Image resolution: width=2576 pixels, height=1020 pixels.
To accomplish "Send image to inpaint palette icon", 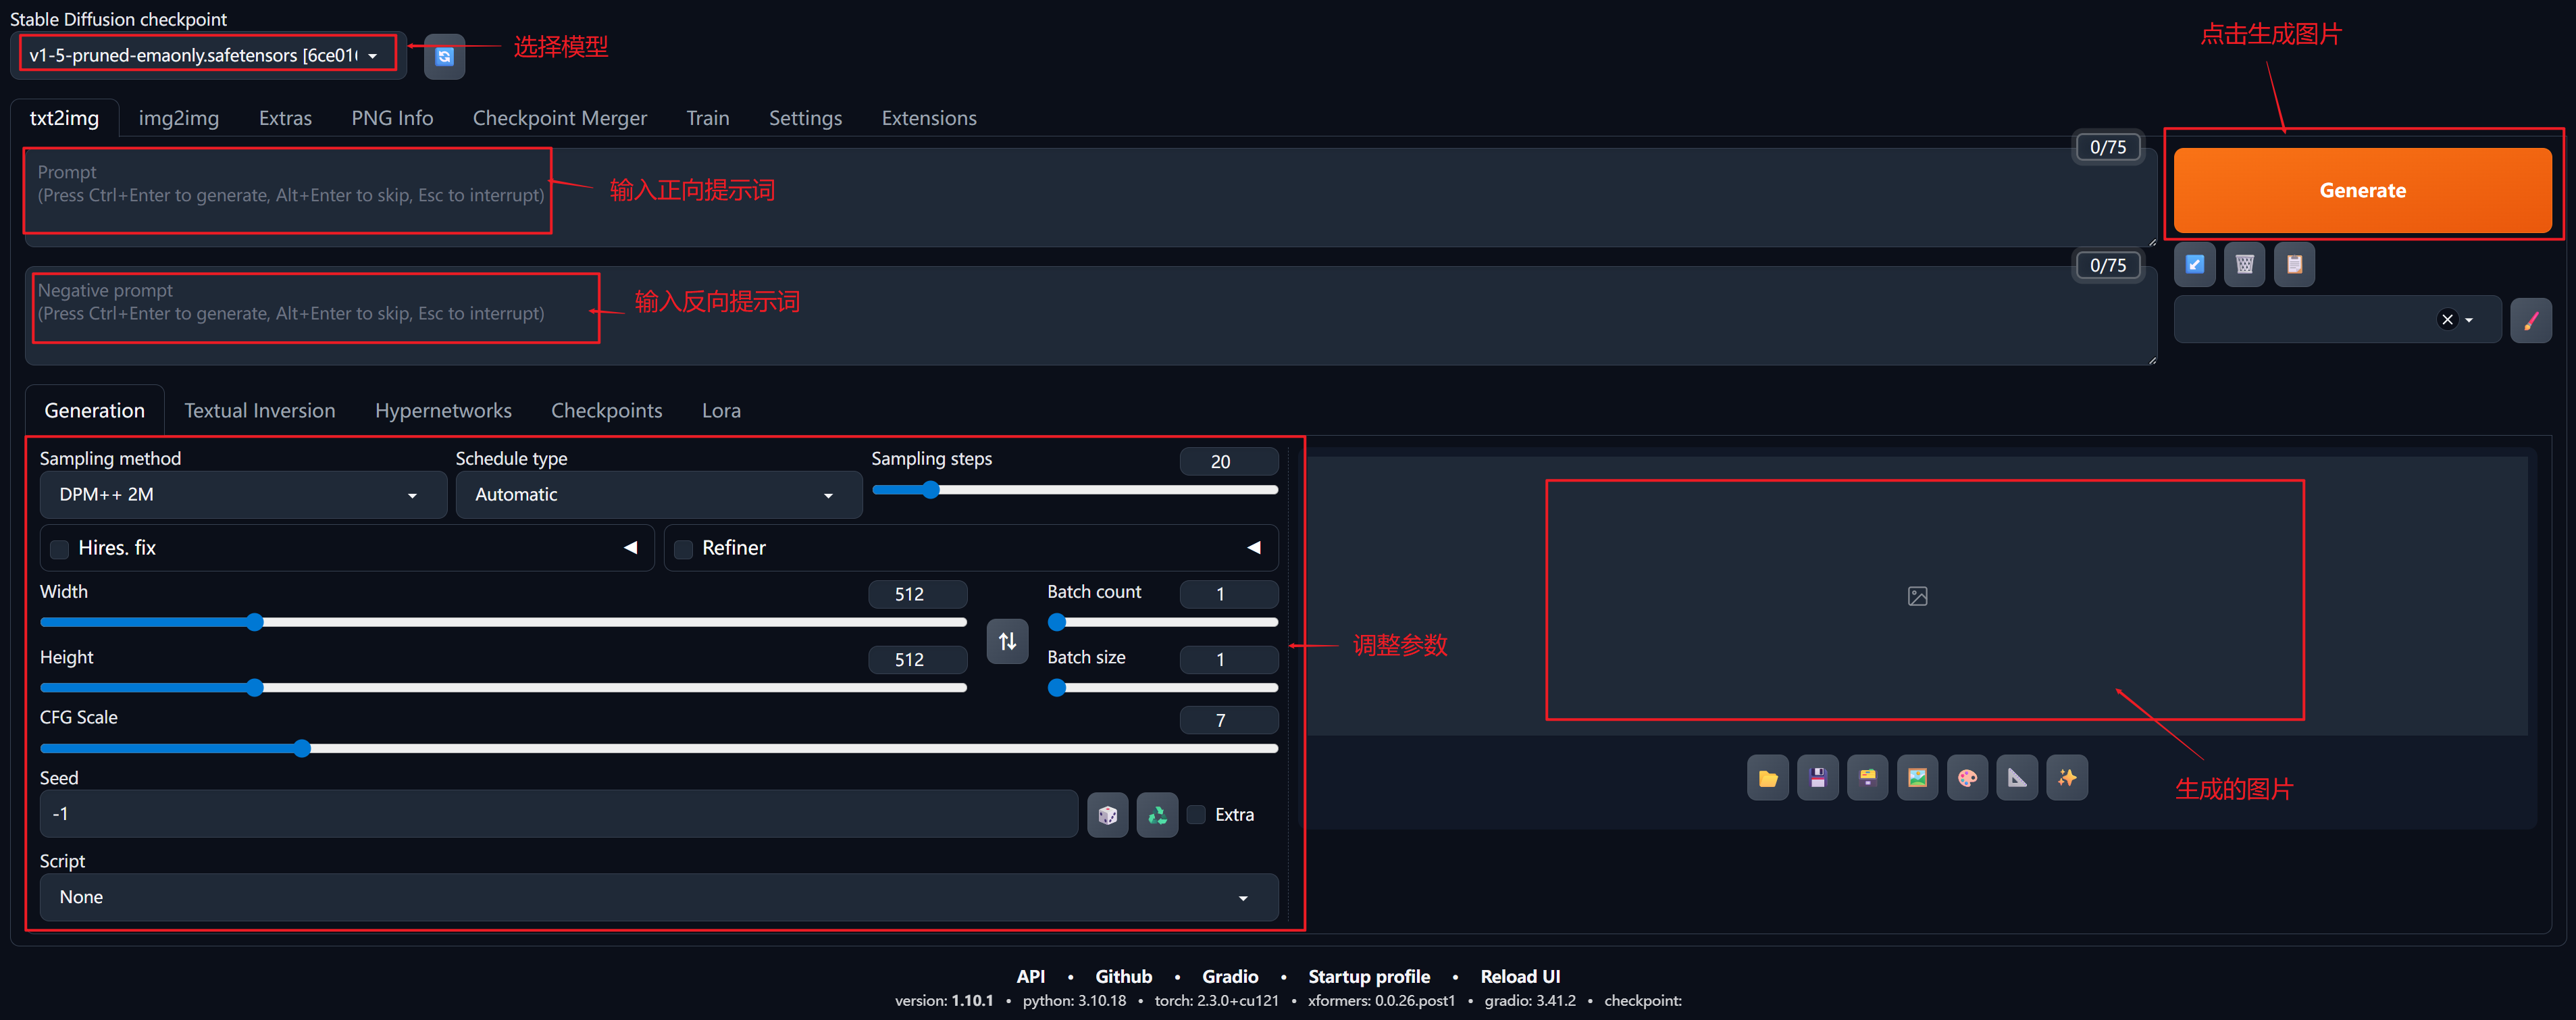I will [1967, 778].
